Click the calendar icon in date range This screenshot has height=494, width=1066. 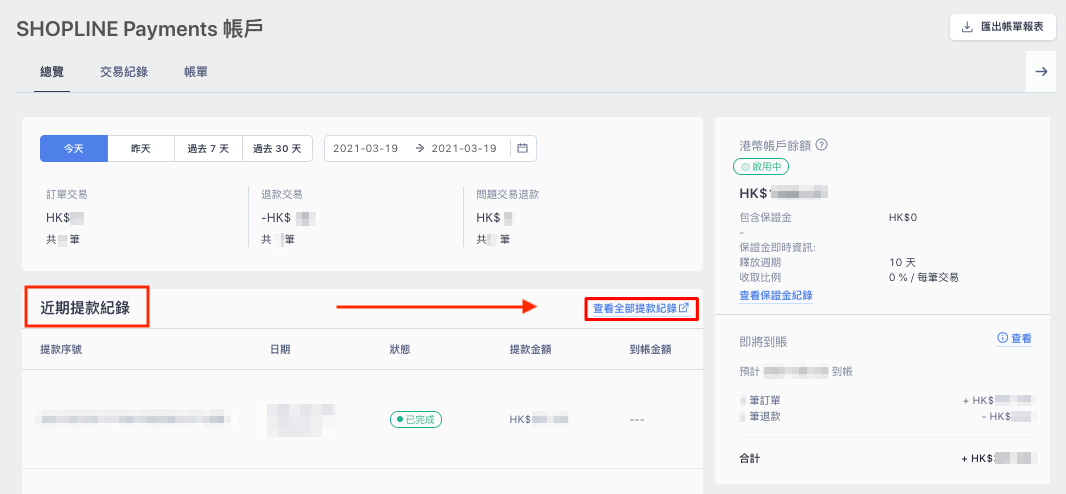522,148
